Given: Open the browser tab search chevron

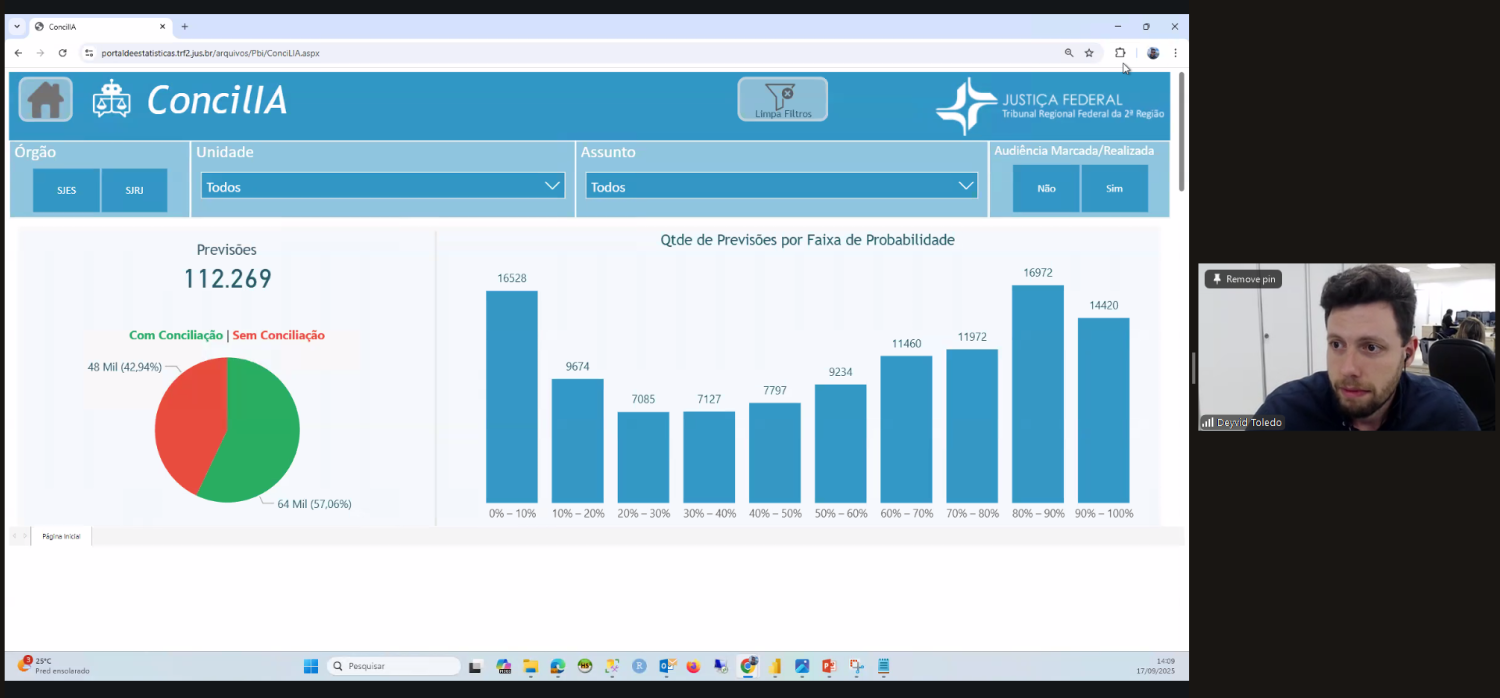Looking at the screenshot, I should pyautogui.click(x=17, y=26).
